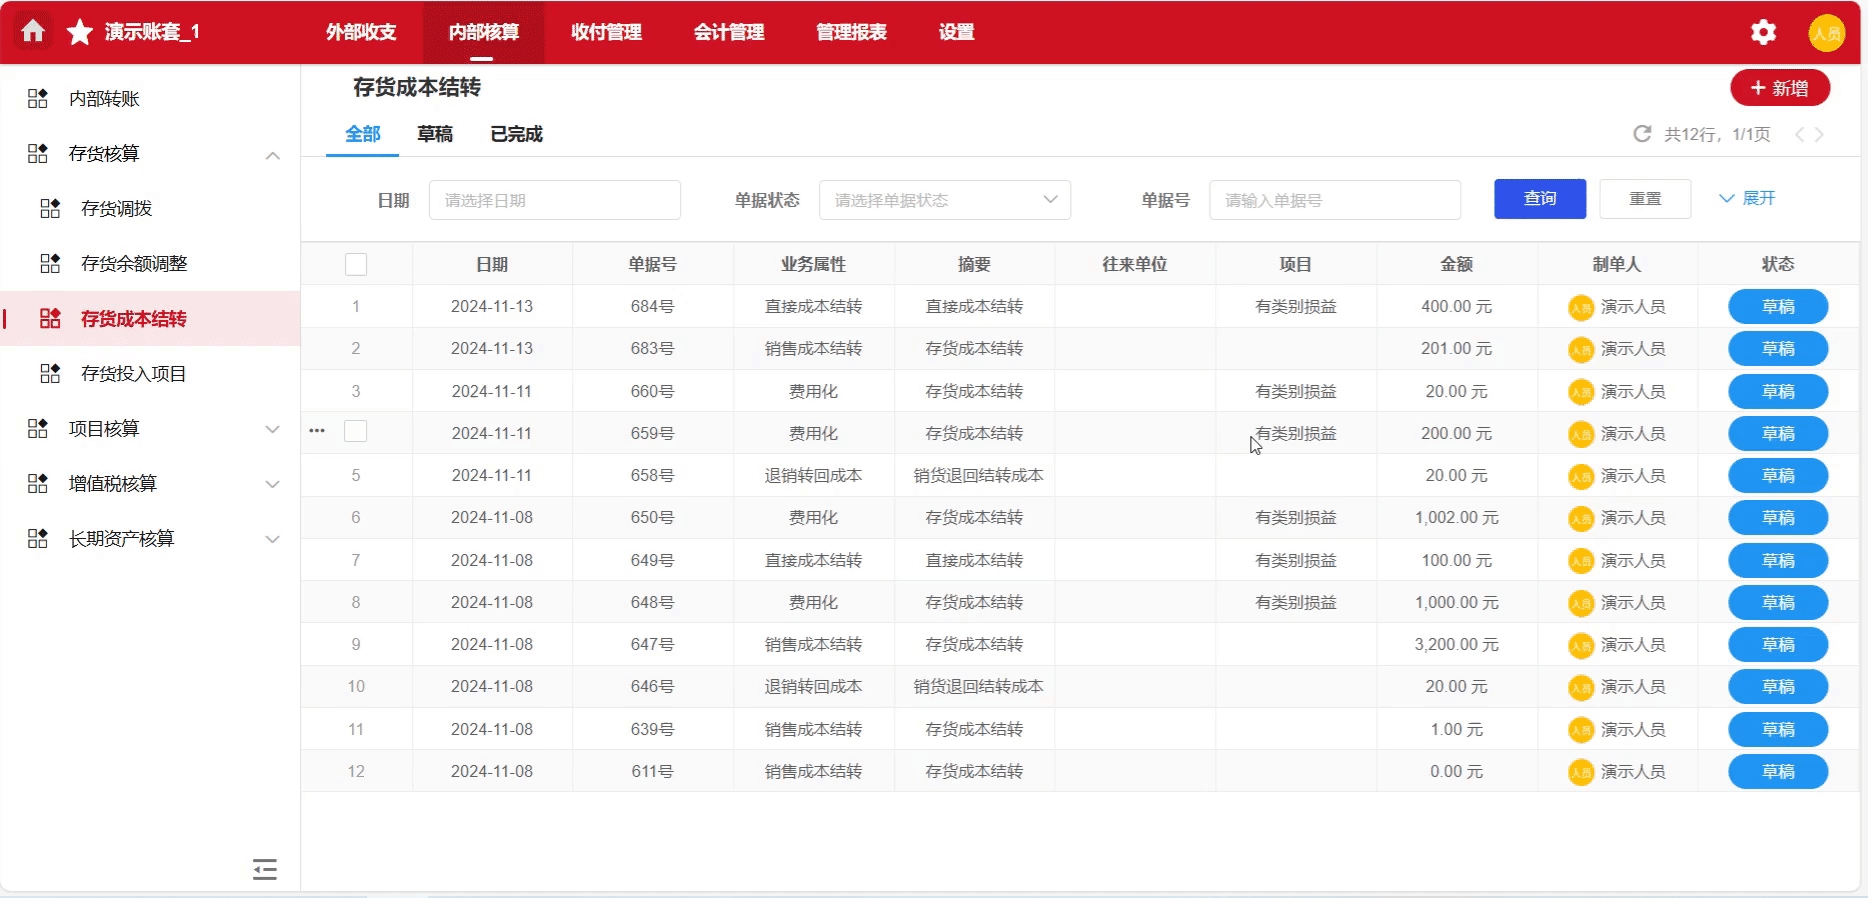Viewport: 1868px width, 898px height.
Task: Collapse the sidebar using the bottom menu icon
Action: click(x=265, y=869)
